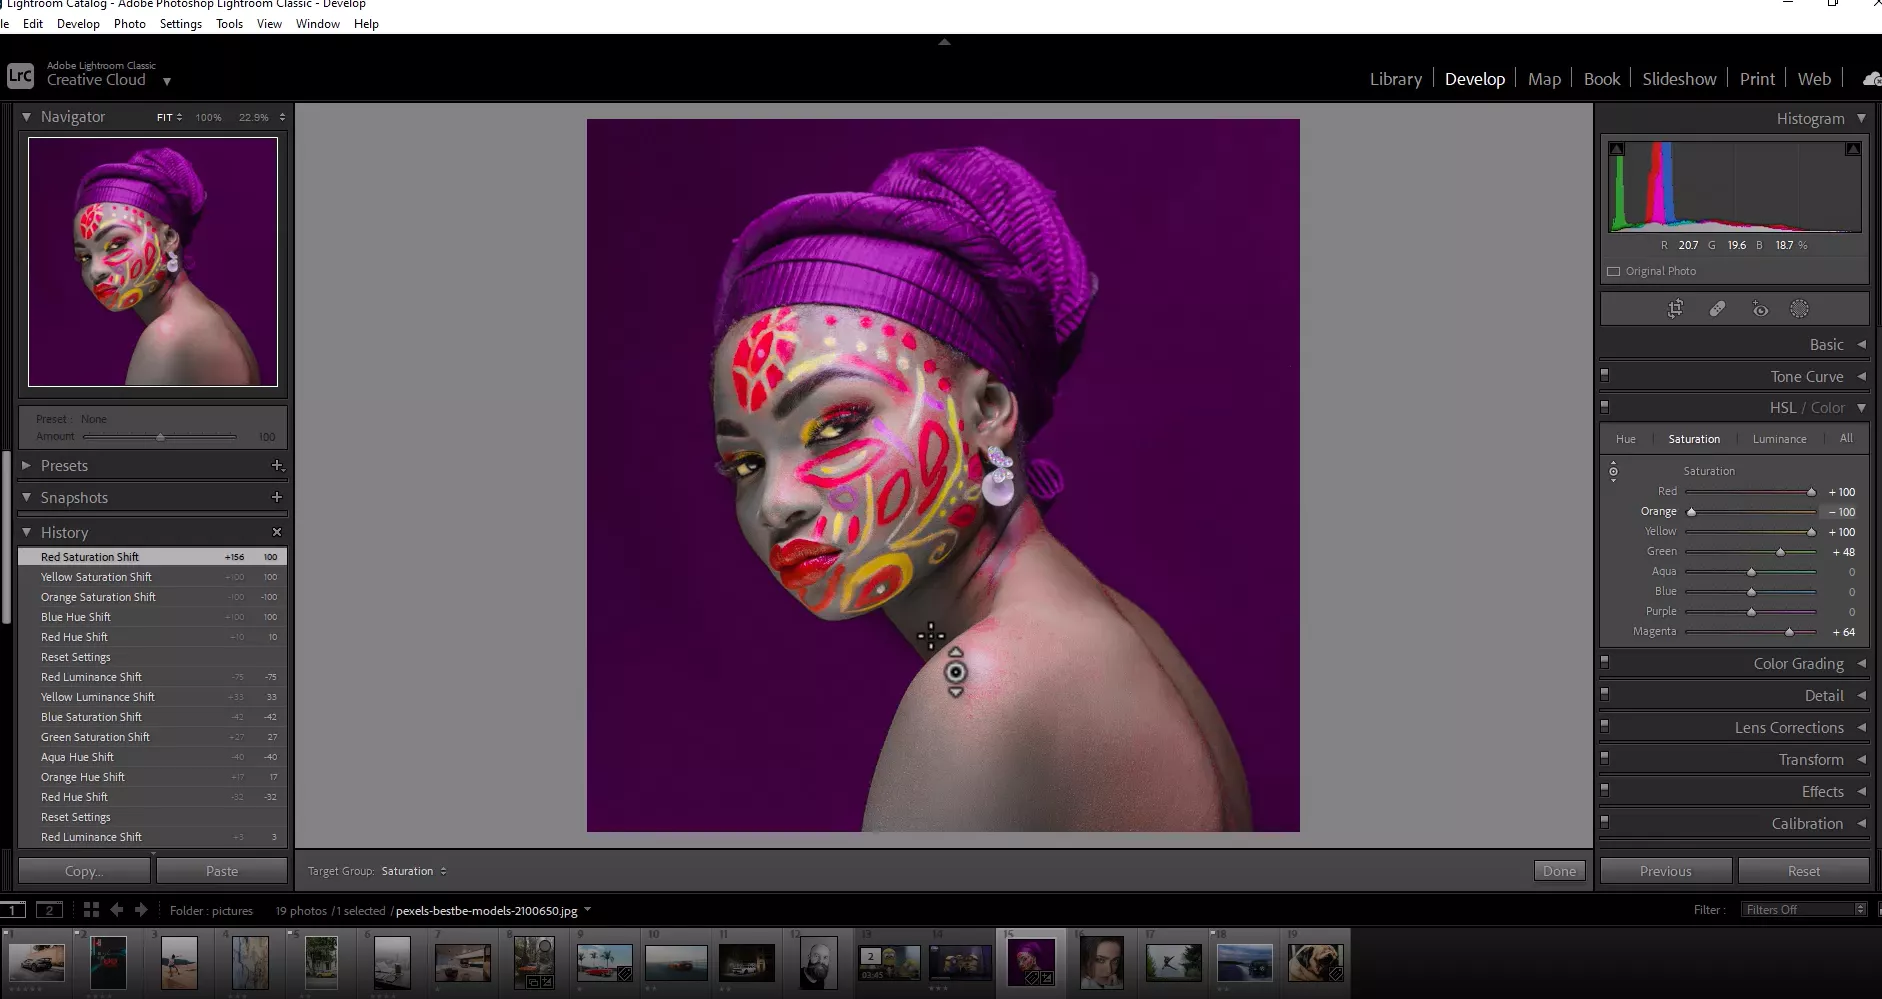Open Creative Cloud identity plate dropdown
Image resolution: width=1882 pixels, height=999 pixels.
click(x=167, y=81)
